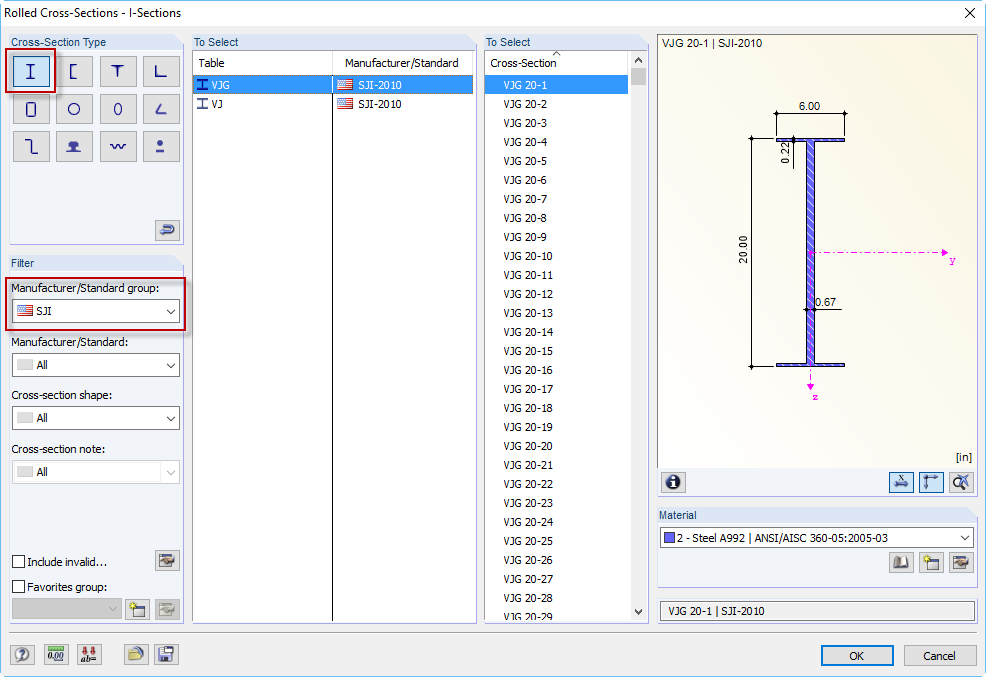Enable the Favorites group checkbox
This screenshot has height=677, width=986.
pyautogui.click(x=17, y=586)
